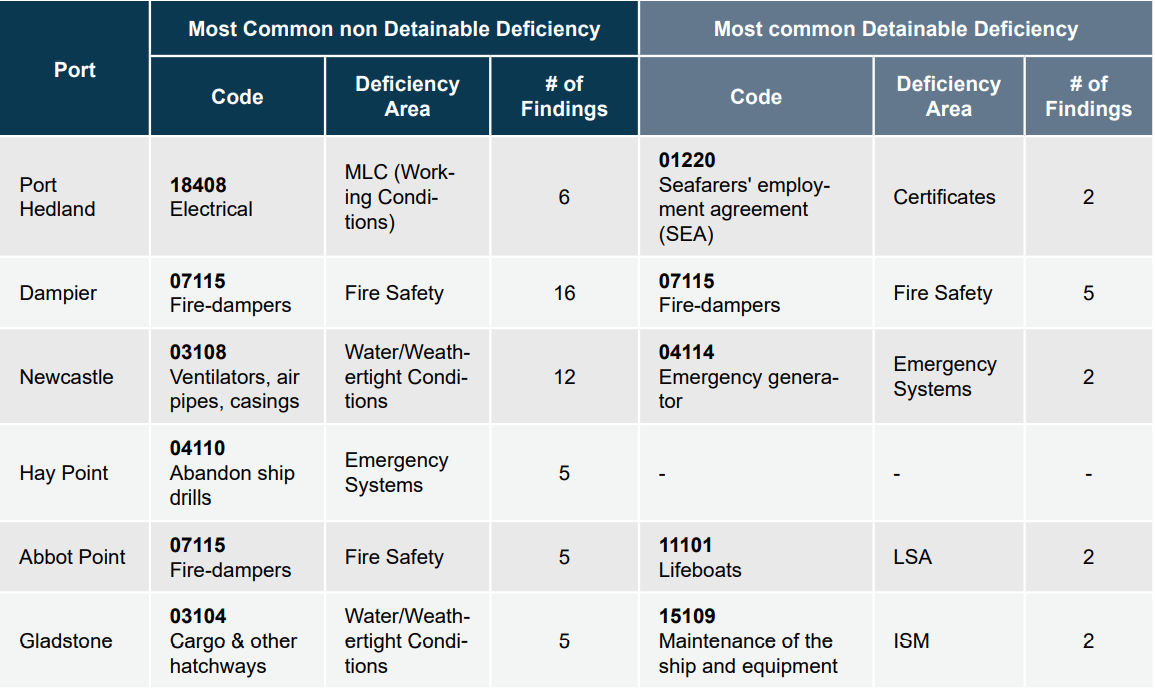This screenshot has height=691, width=1155.
Task: Click the 04110 Abandon ship drills cell
Action: [237, 473]
